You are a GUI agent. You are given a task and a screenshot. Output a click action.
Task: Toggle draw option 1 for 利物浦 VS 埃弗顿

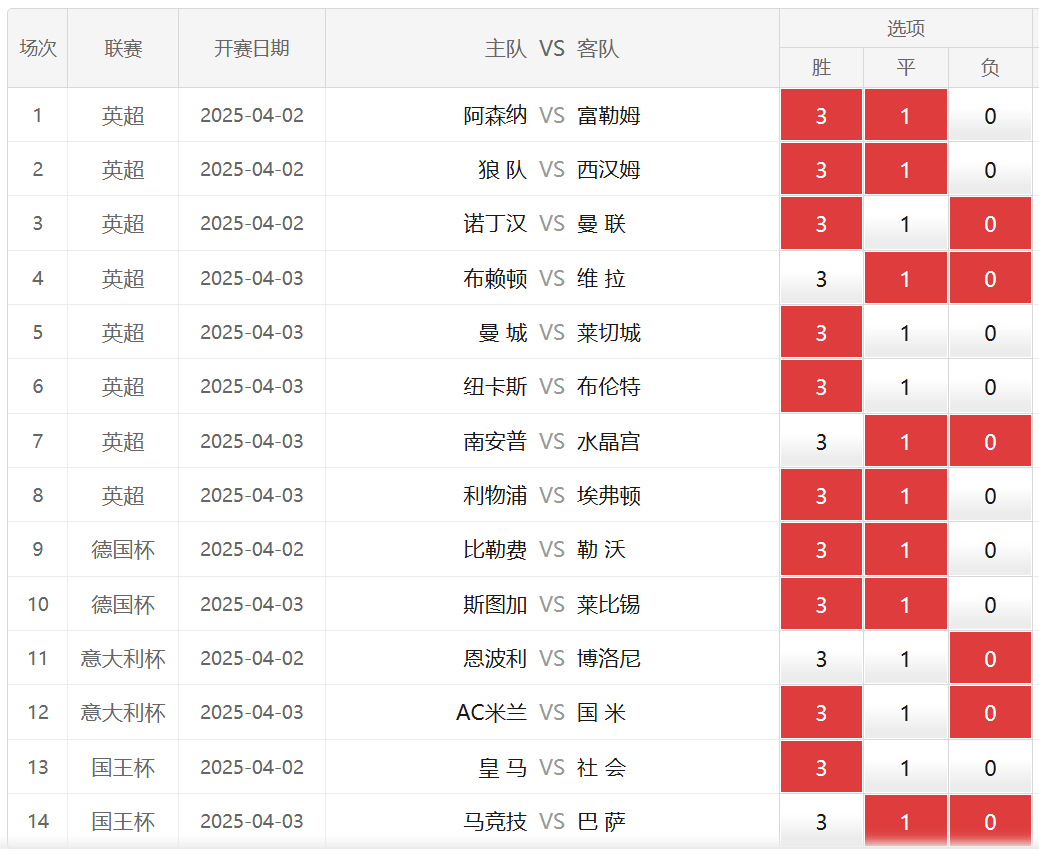coord(905,496)
